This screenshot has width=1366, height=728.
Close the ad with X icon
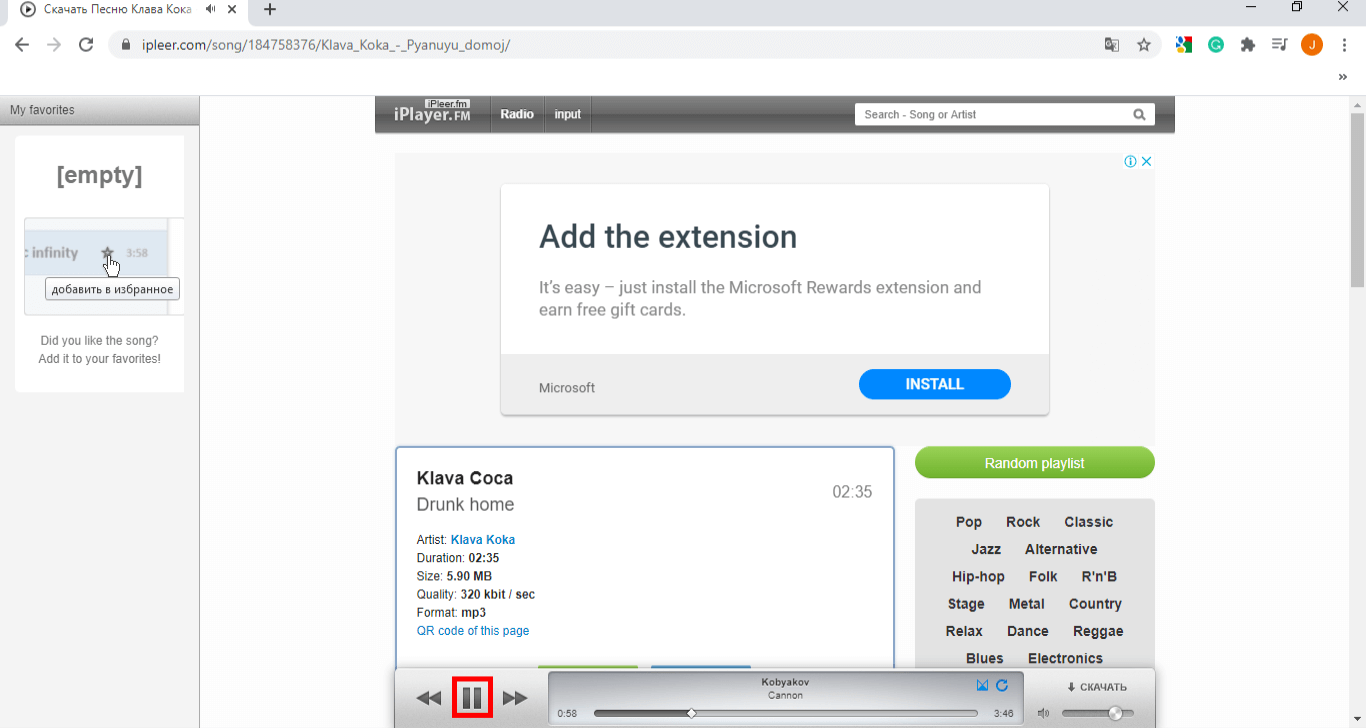1147,161
